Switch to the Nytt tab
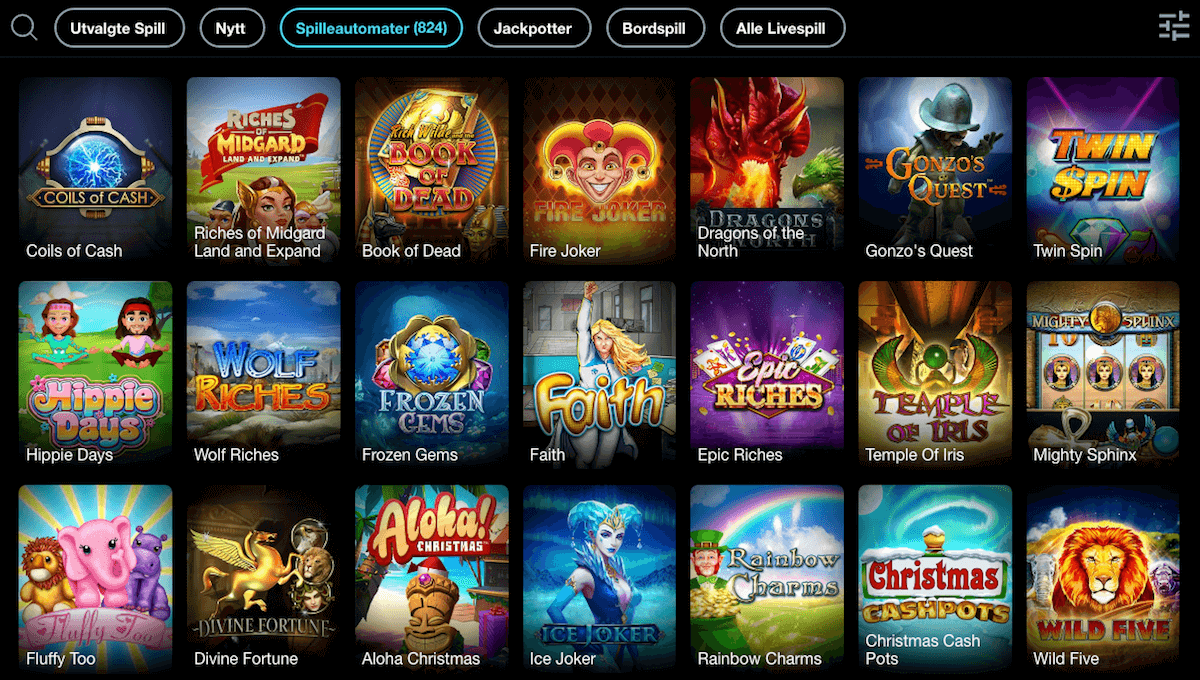This screenshot has height=680, width=1200. click(231, 29)
